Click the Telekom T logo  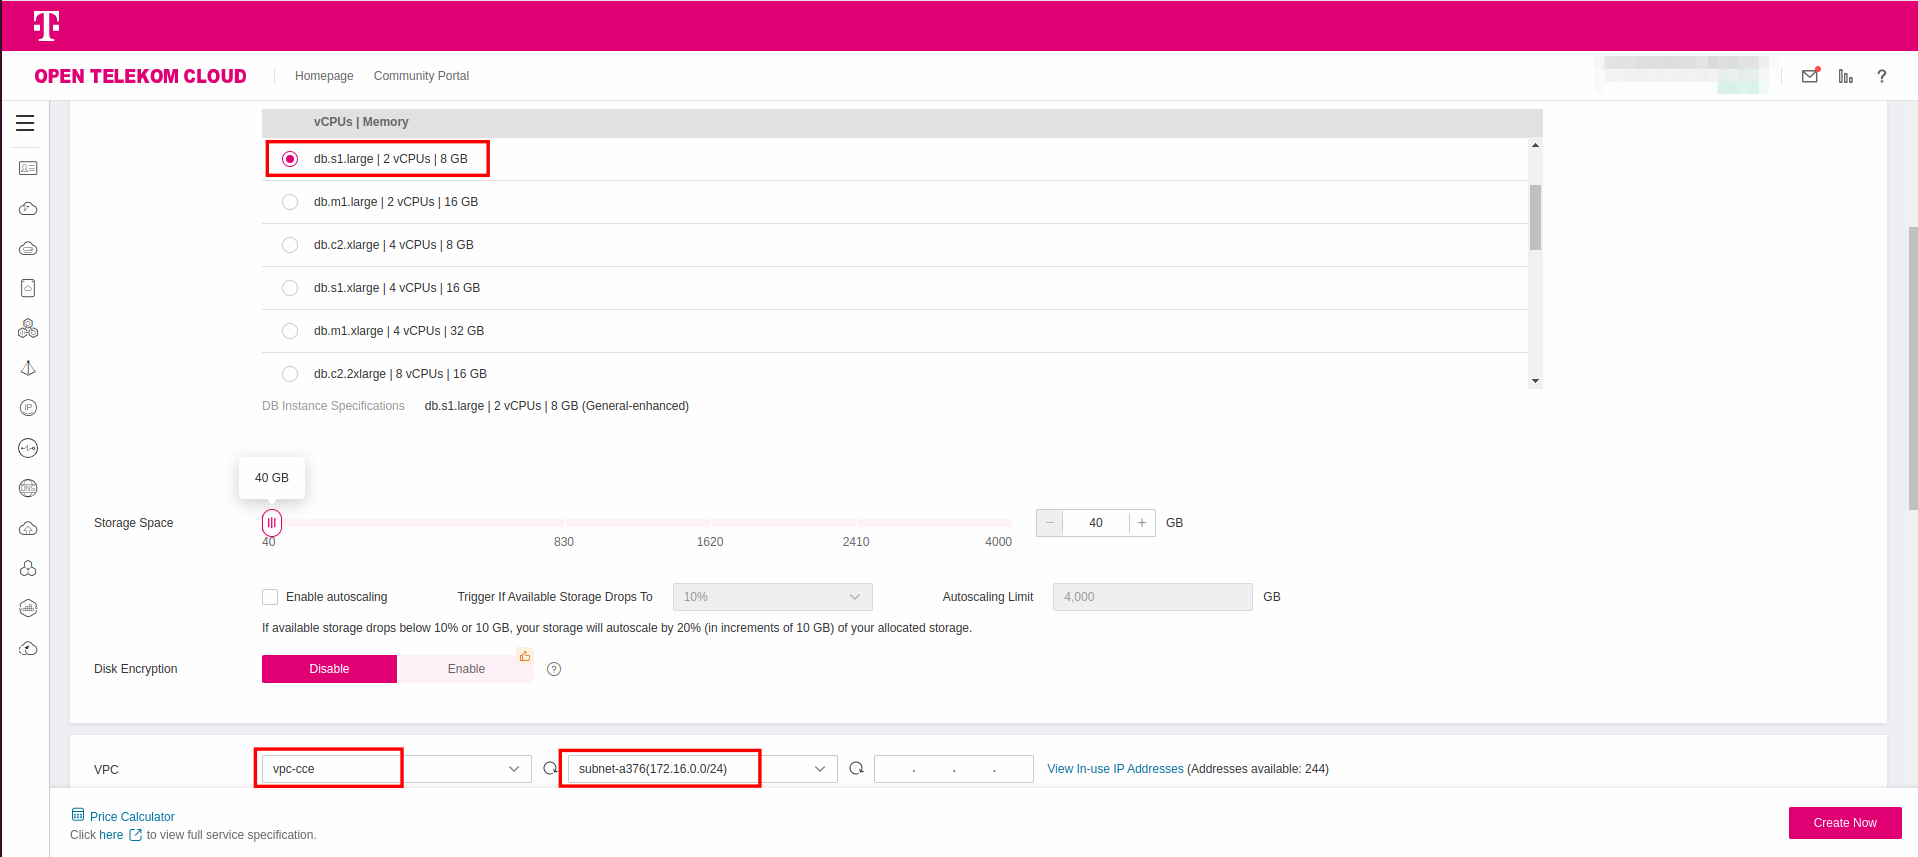coord(46,26)
